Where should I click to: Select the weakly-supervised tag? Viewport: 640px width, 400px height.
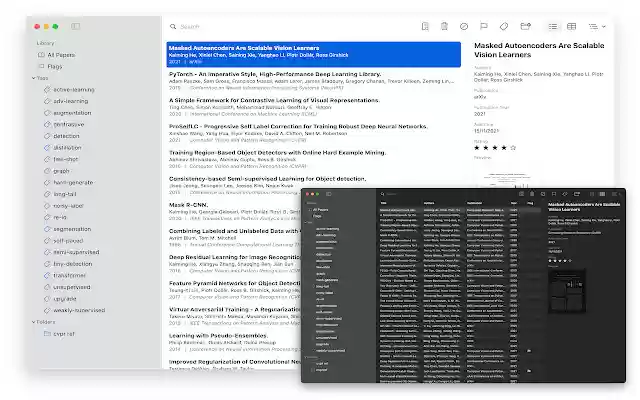point(79,310)
